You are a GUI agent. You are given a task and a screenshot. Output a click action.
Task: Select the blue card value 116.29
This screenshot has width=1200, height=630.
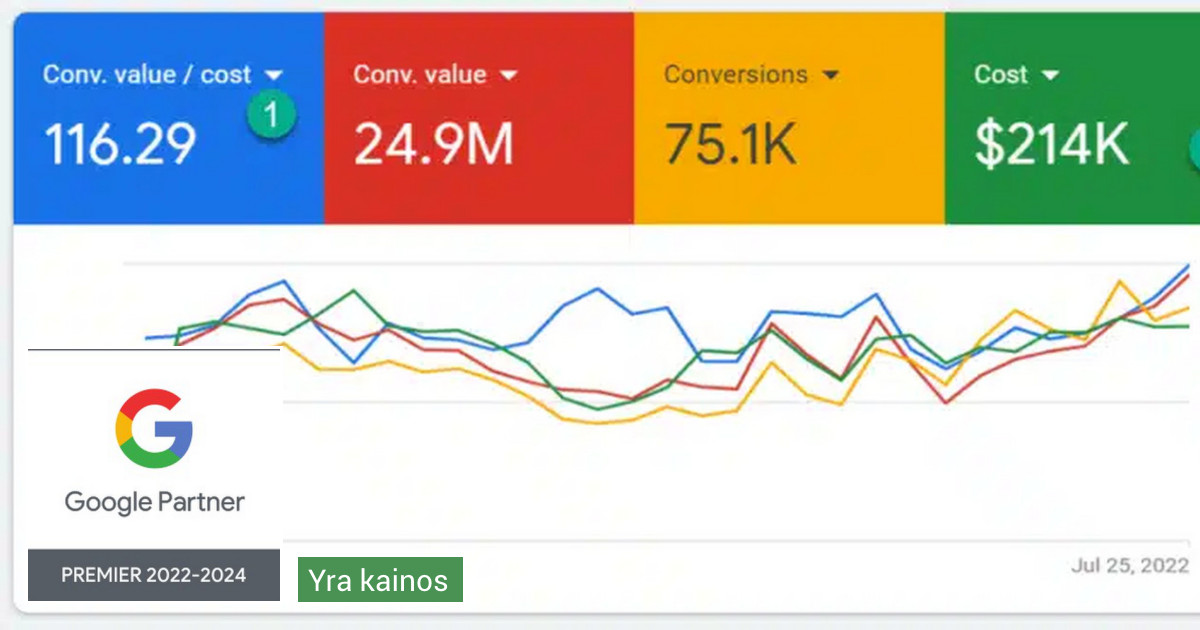point(120,145)
